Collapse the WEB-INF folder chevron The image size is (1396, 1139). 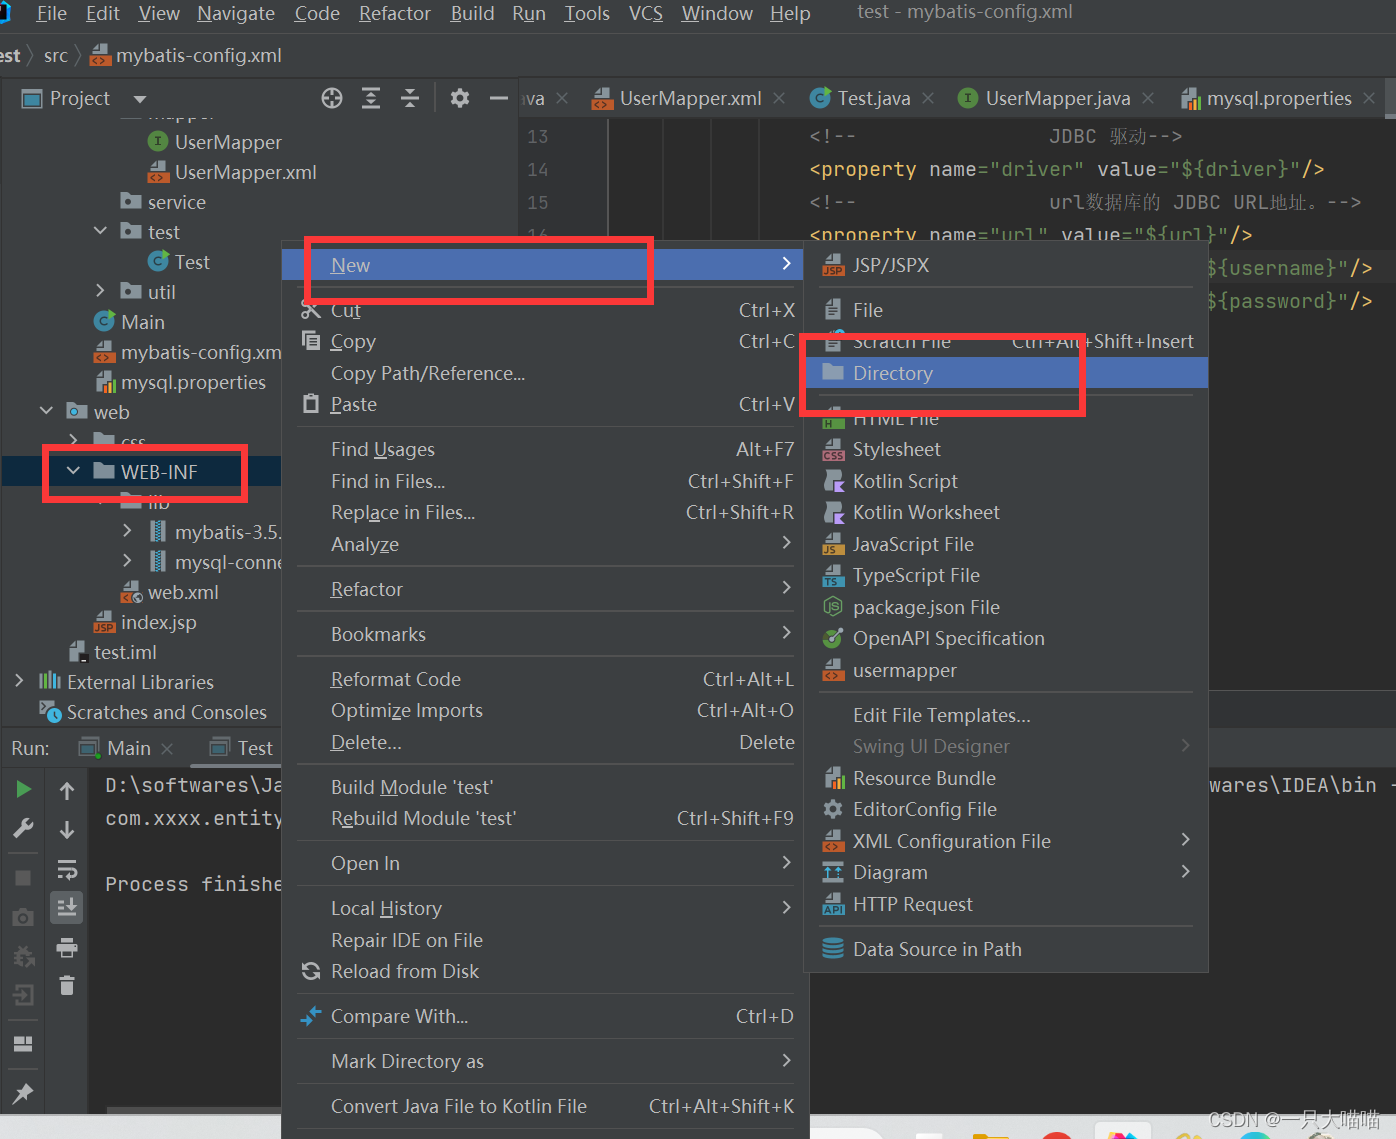73,470
